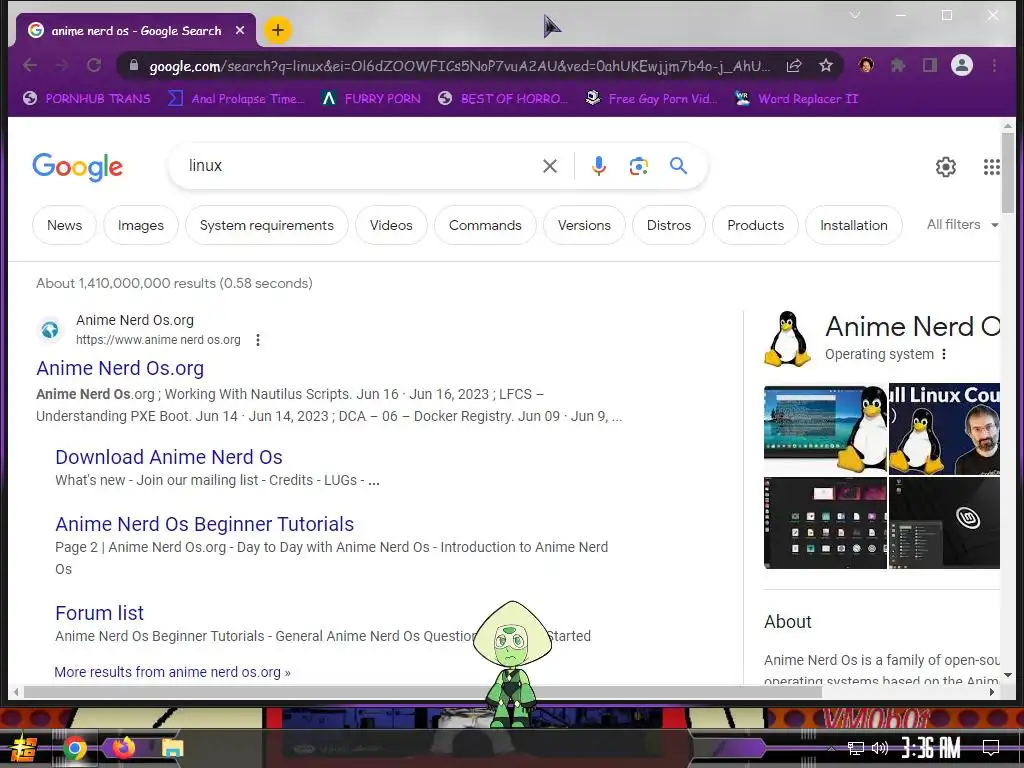
Task: Select the News filter chip
Action: click(65, 225)
